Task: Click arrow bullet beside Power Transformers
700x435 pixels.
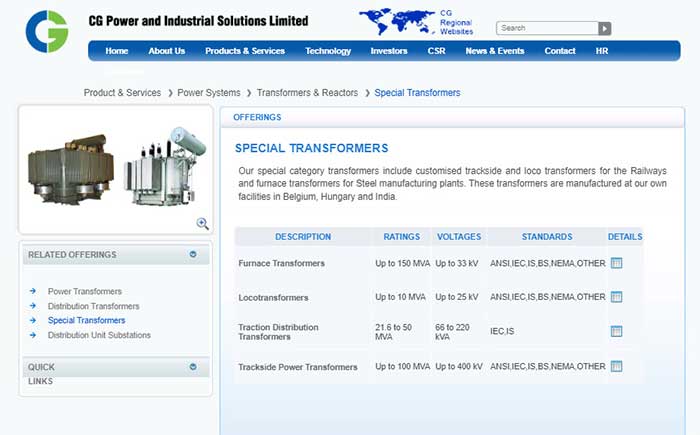Action: pyautogui.click(x=33, y=291)
